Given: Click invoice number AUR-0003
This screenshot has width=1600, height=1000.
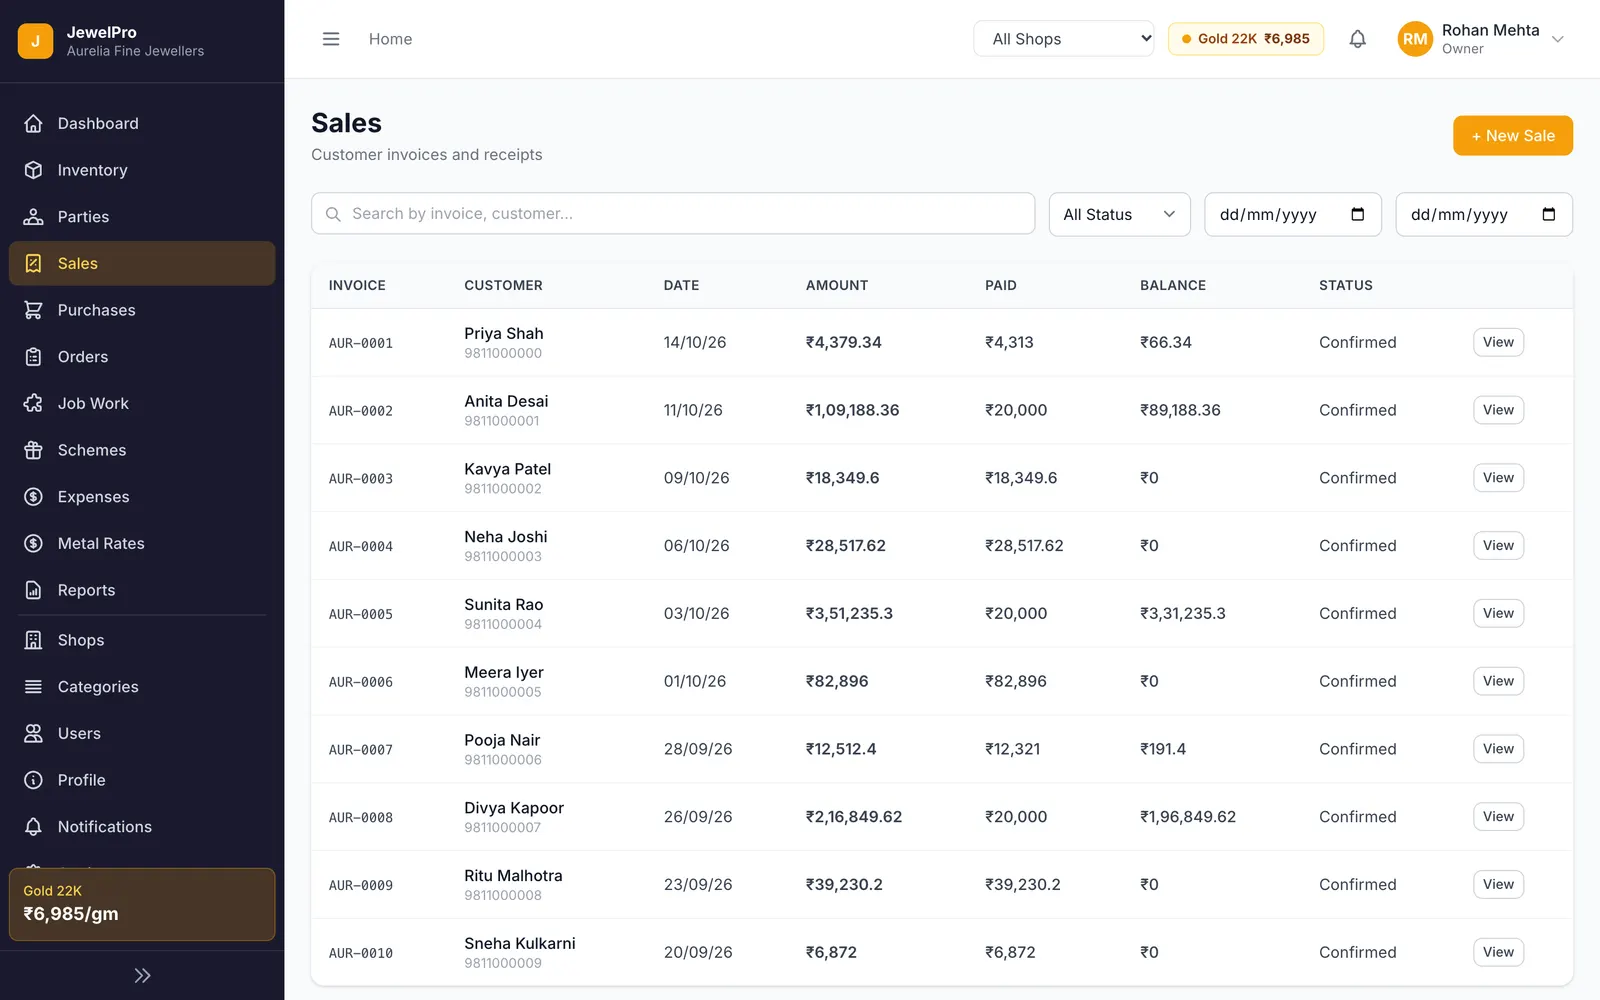Looking at the screenshot, I should [360, 479].
